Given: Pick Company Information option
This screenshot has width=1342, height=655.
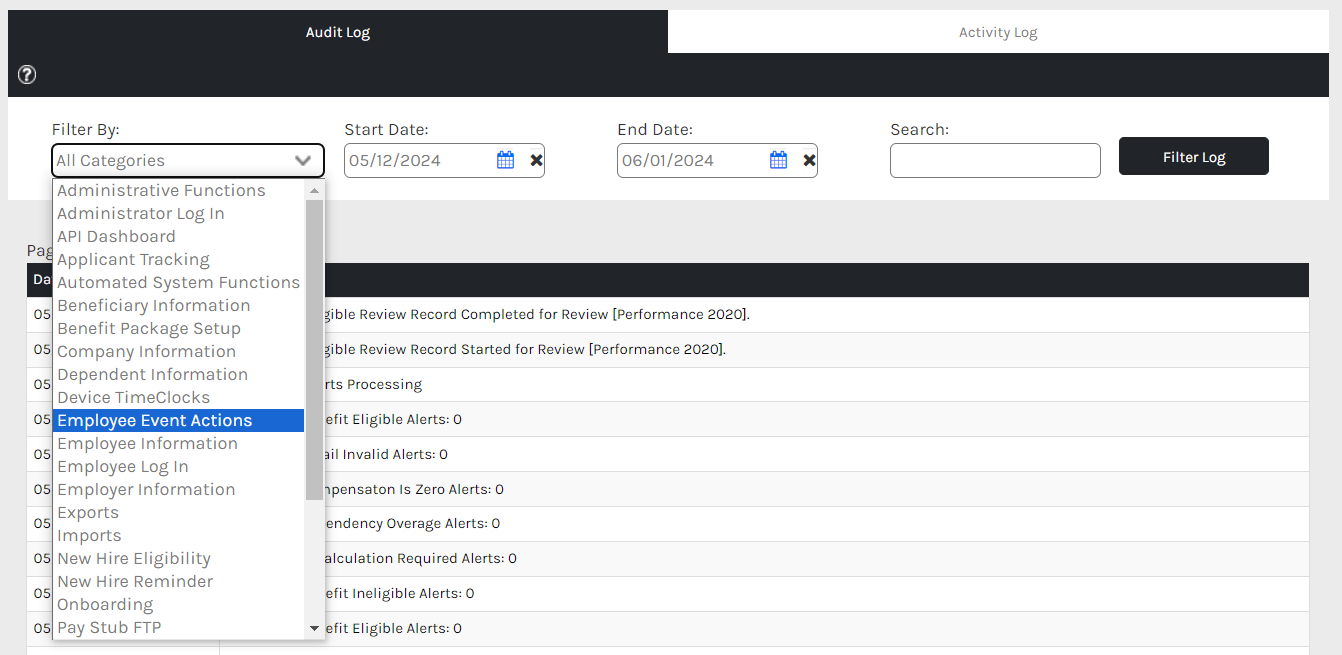Looking at the screenshot, I should [179, 351].
